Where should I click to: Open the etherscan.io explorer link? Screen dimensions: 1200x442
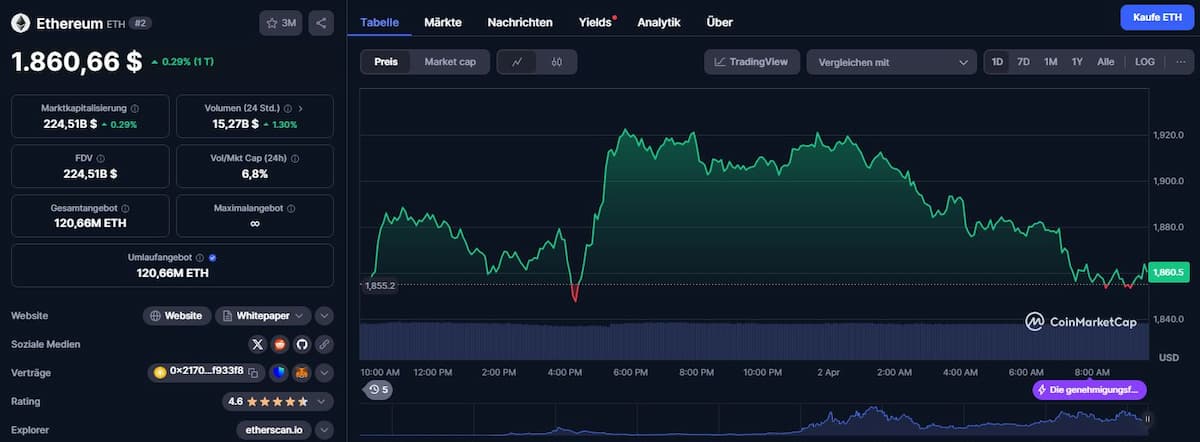[274, 429]
